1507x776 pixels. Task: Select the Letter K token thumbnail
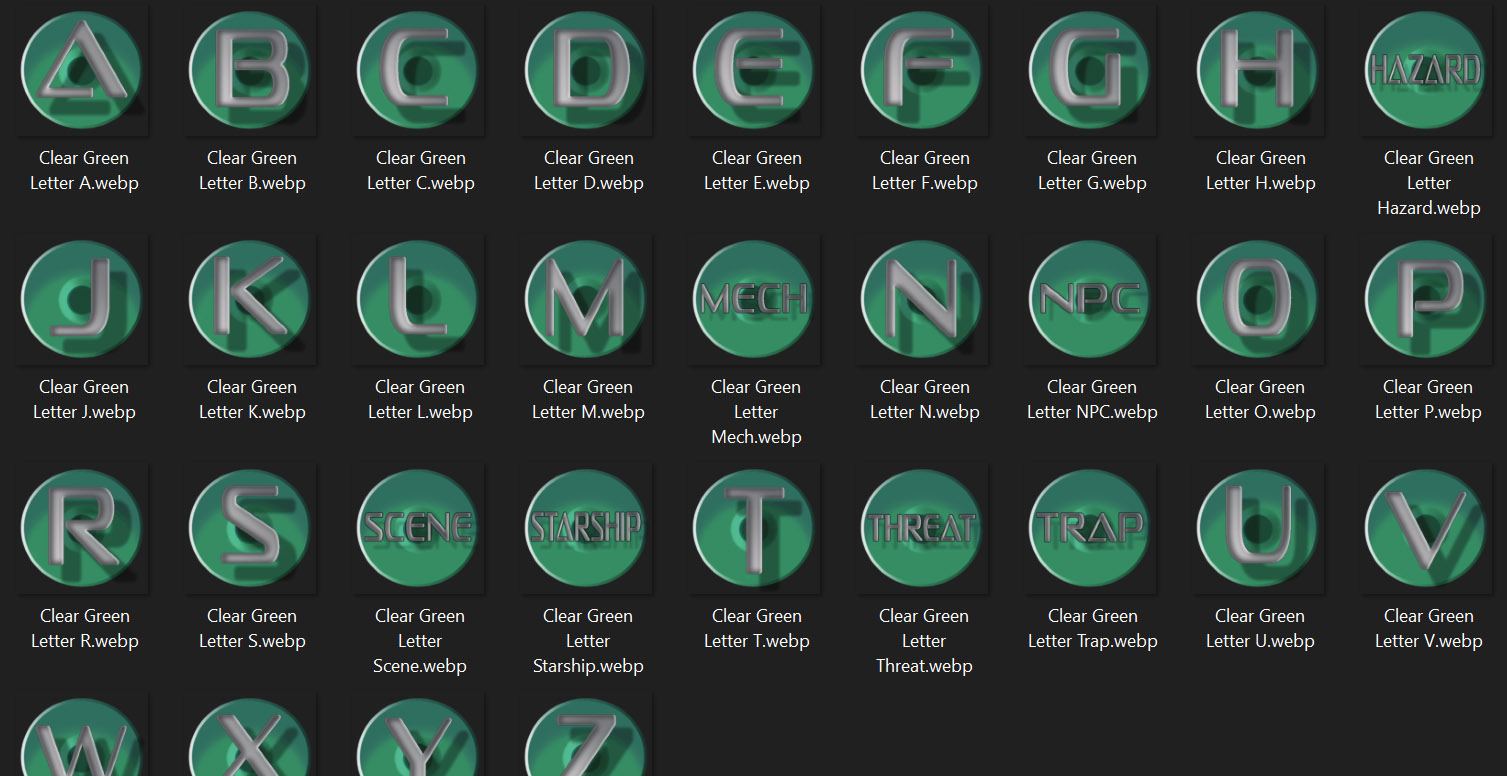pyautogui.click(x=251, y=299)
